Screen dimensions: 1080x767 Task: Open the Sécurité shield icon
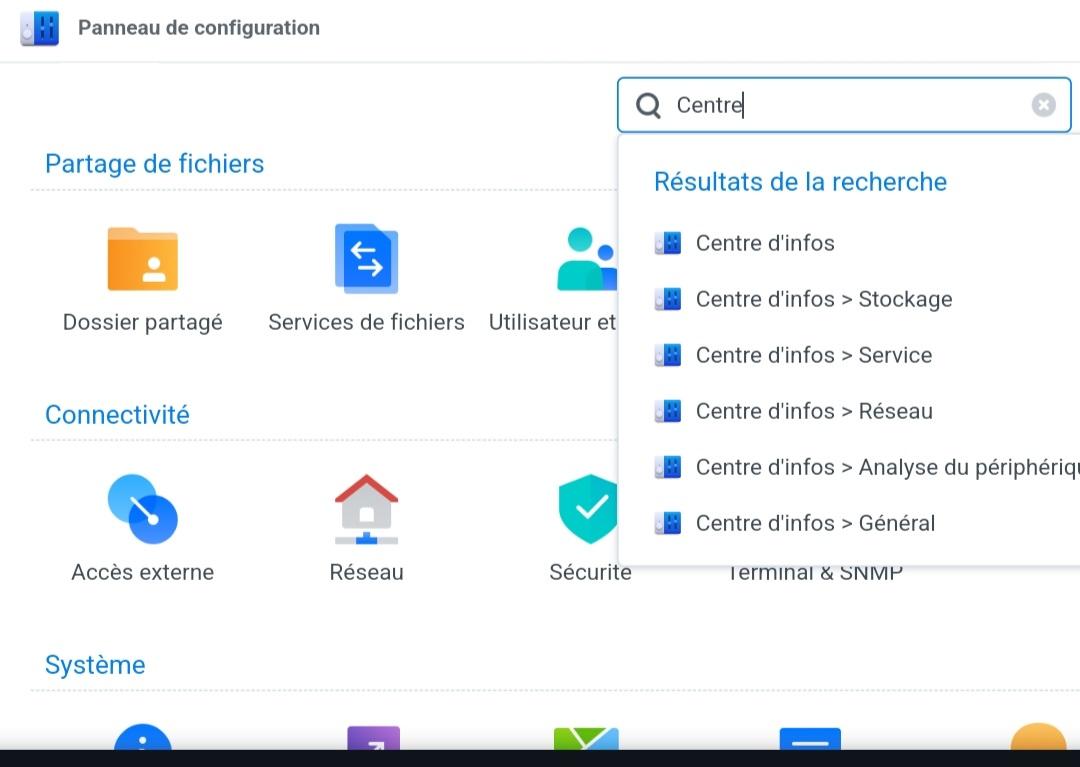pos(588,509)
